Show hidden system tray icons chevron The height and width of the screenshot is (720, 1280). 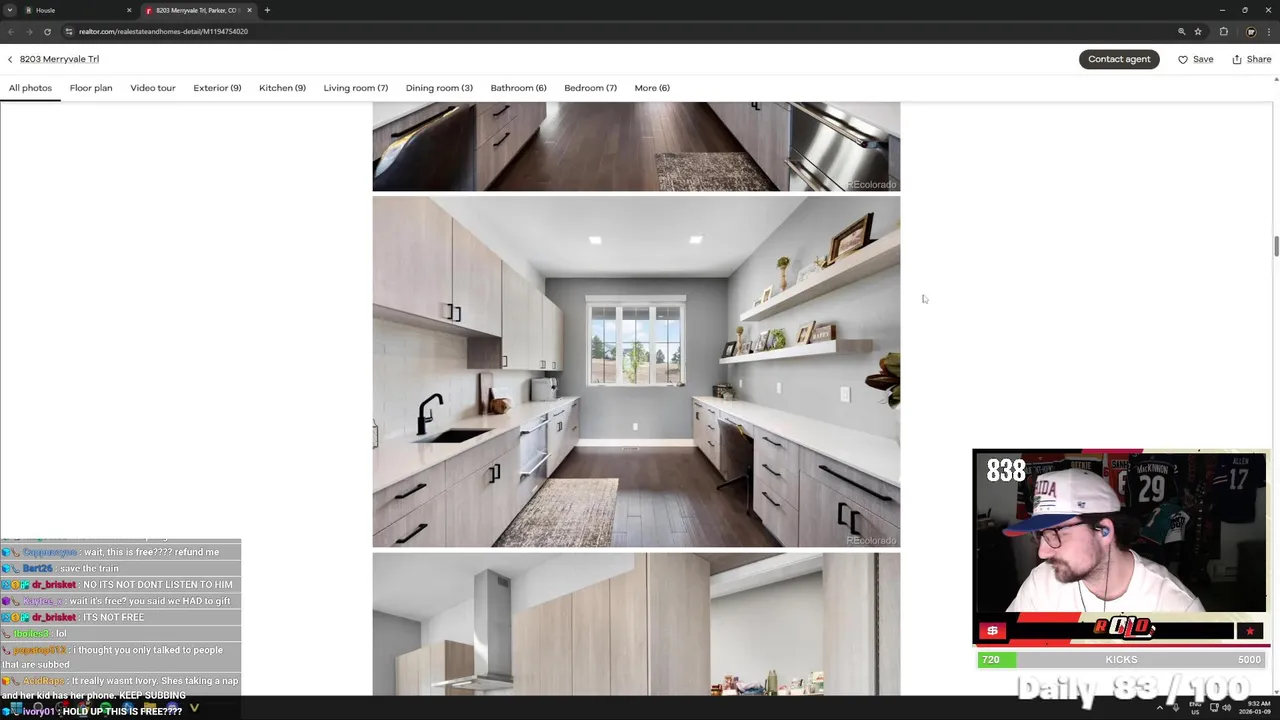point(1160,707)
